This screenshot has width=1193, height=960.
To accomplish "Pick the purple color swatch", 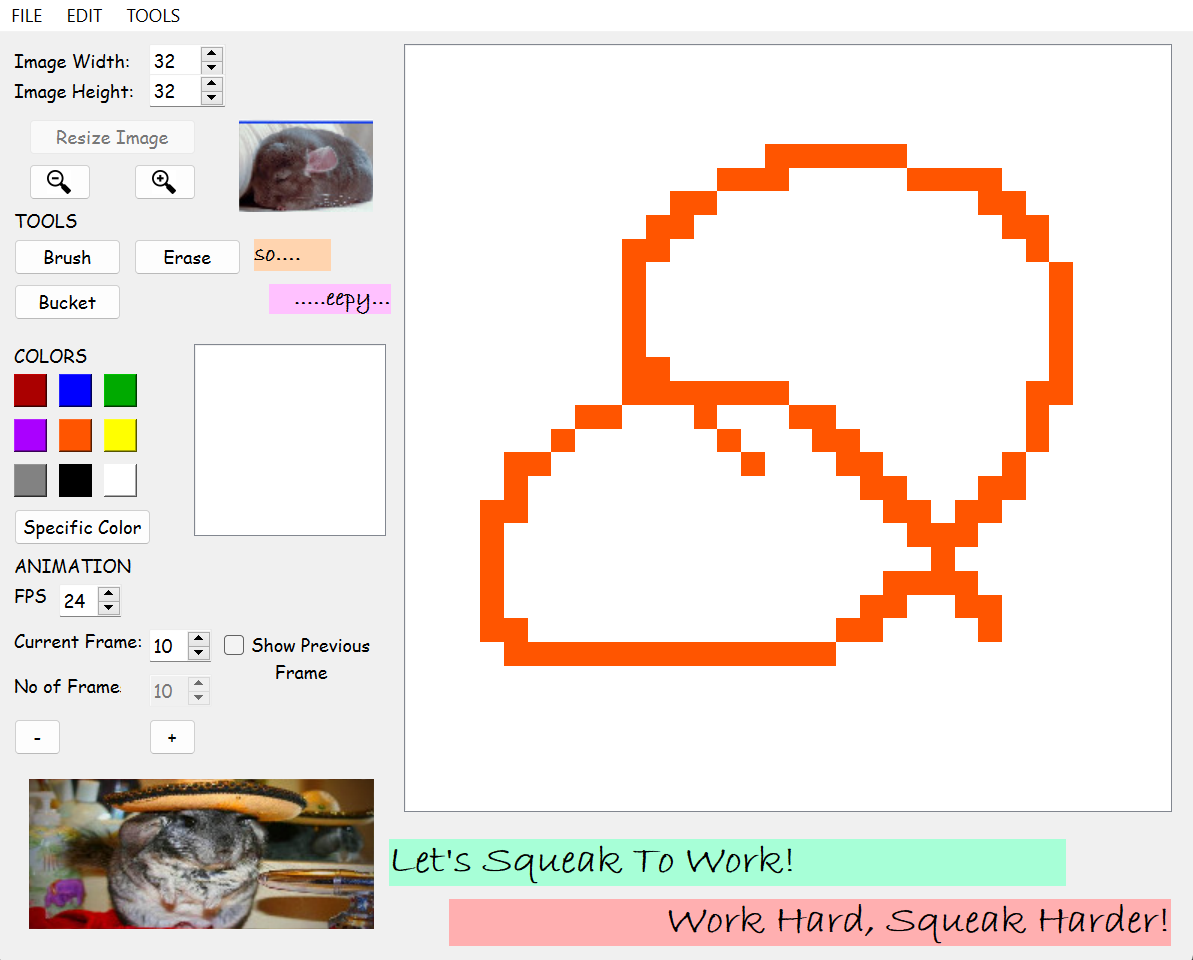I will 30,435.
